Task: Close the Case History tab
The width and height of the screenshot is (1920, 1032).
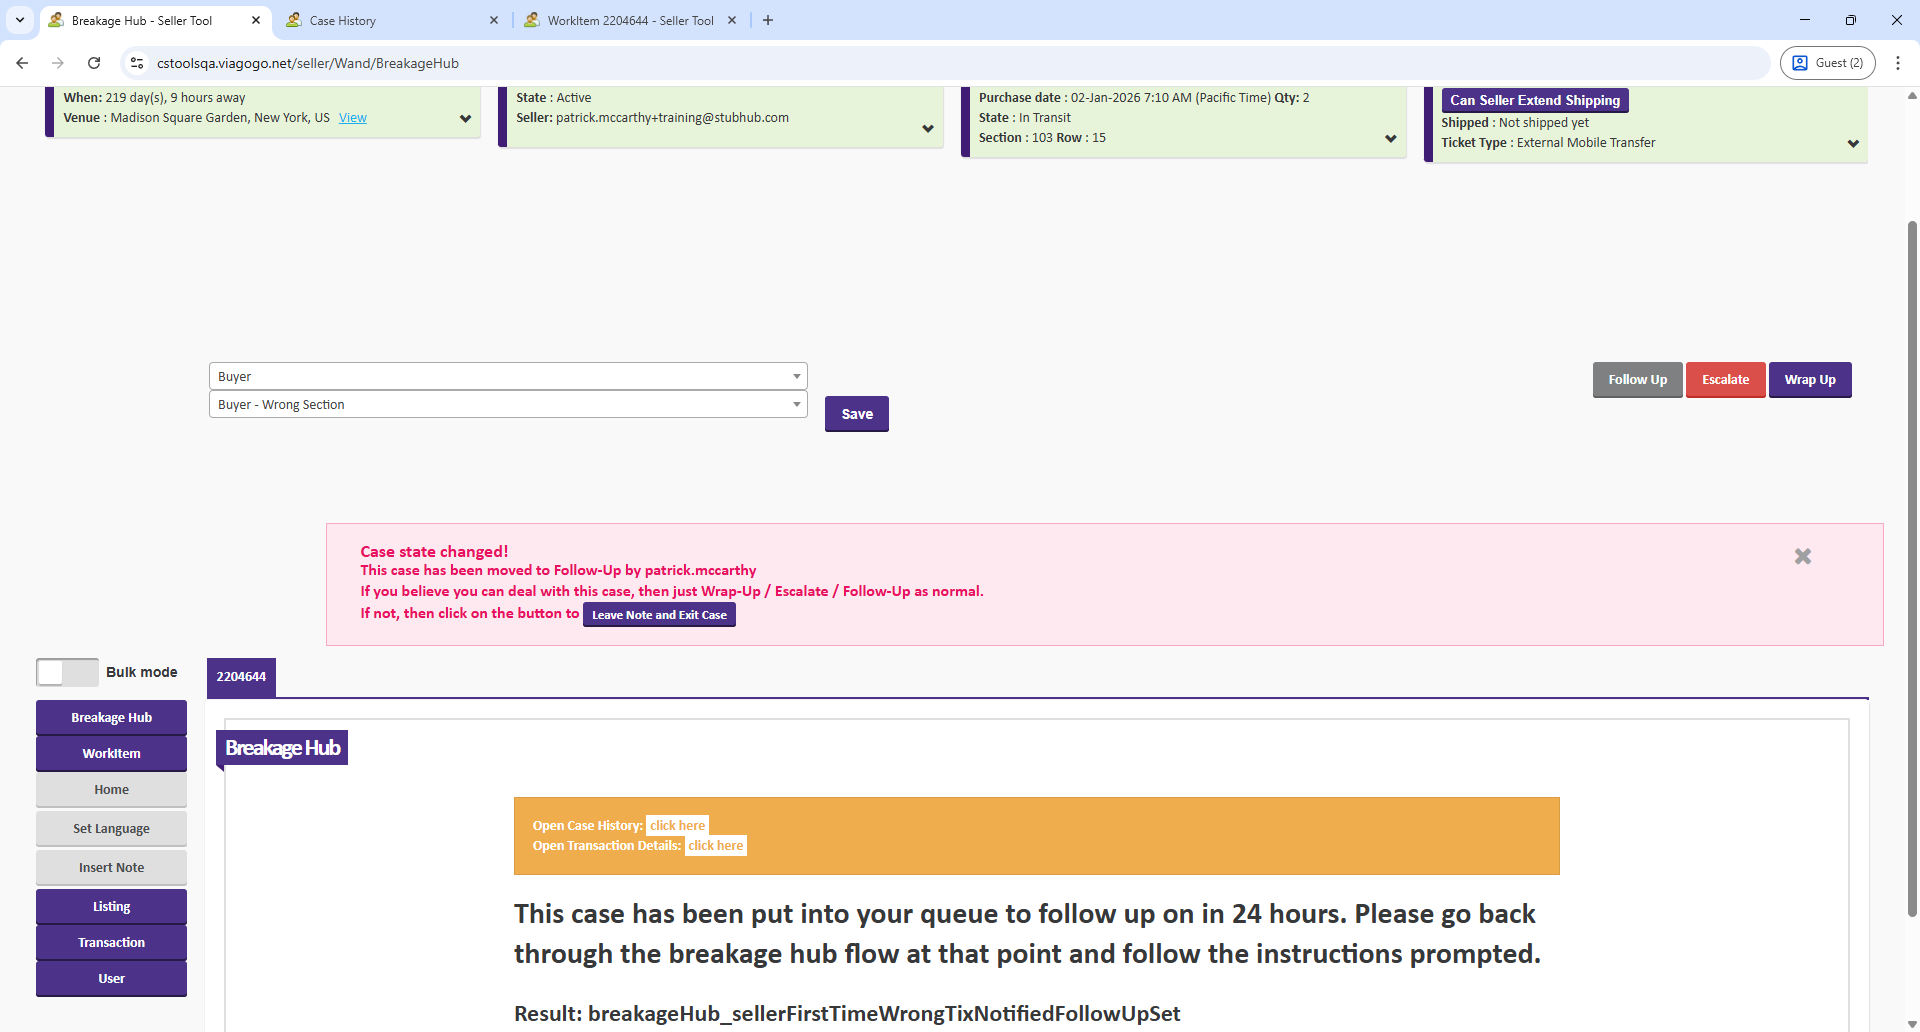Action: coord(494,20)
